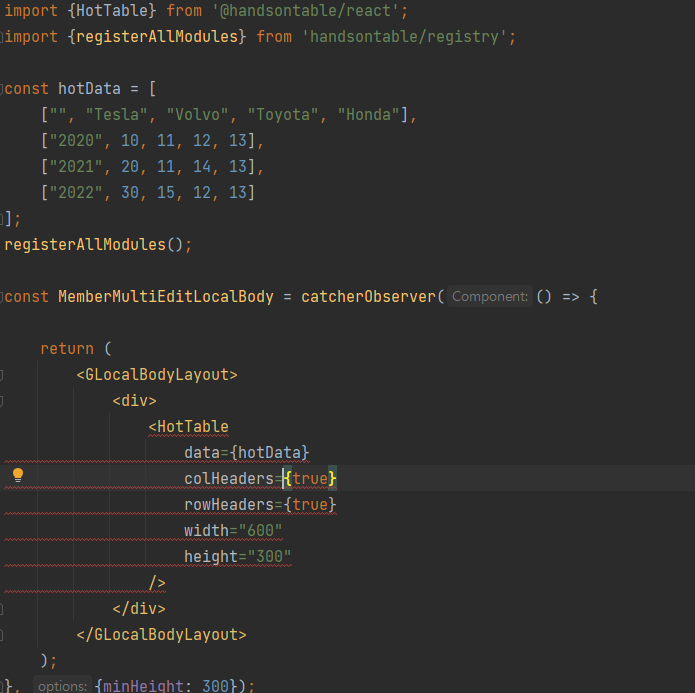Open the yellow lightbulb quick-fix icon
This screenshot has height=693, width=695.
pos(18,475)
